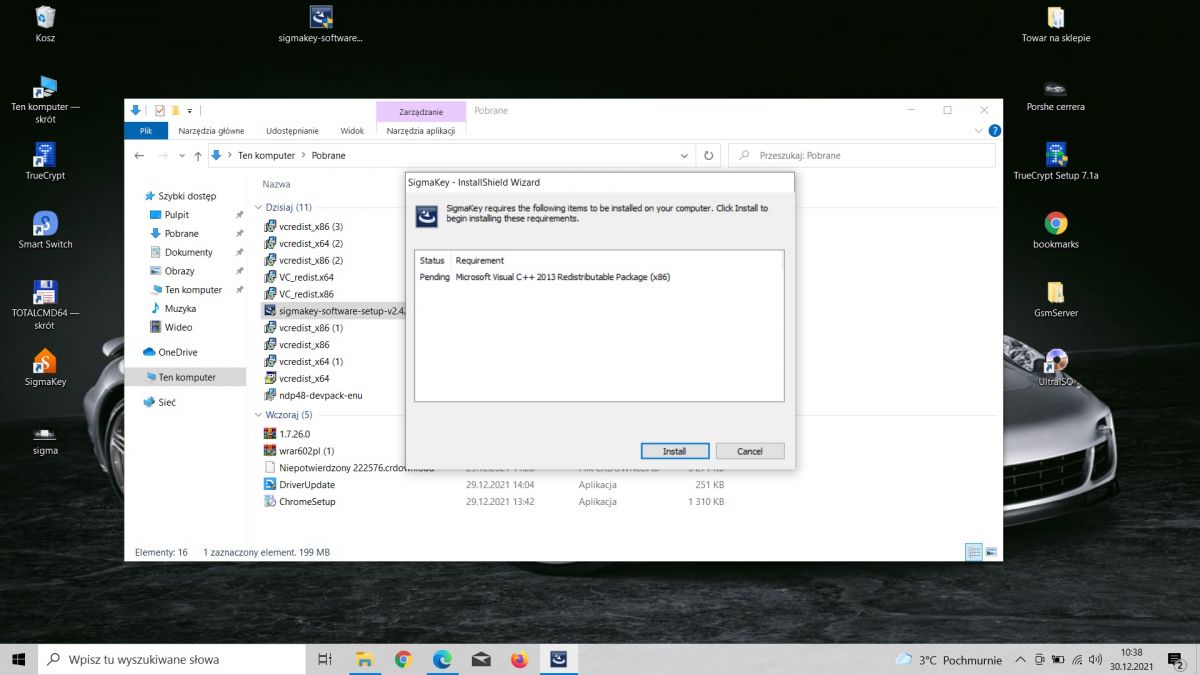Switch Explorer to large icons view
The height and width of the screenshot is (675, 1200).
click(990, 552)
